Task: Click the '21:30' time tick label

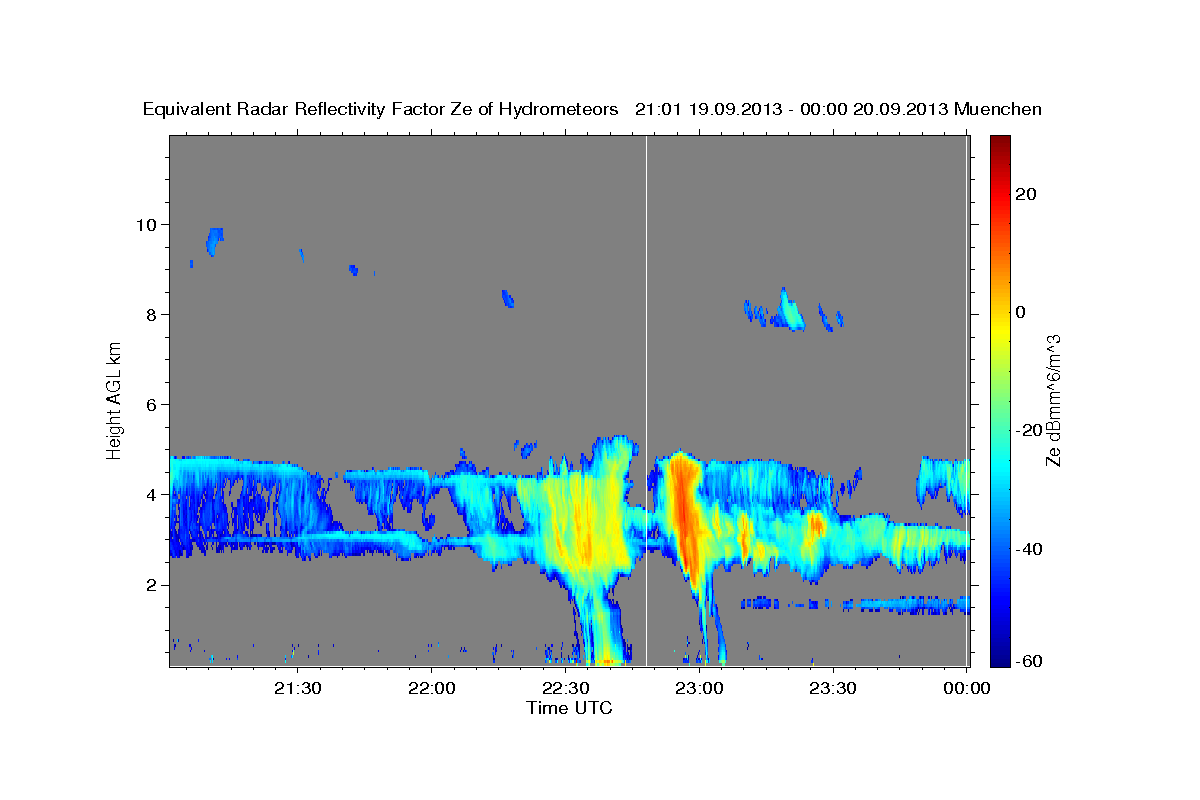Action: point(298,688)
